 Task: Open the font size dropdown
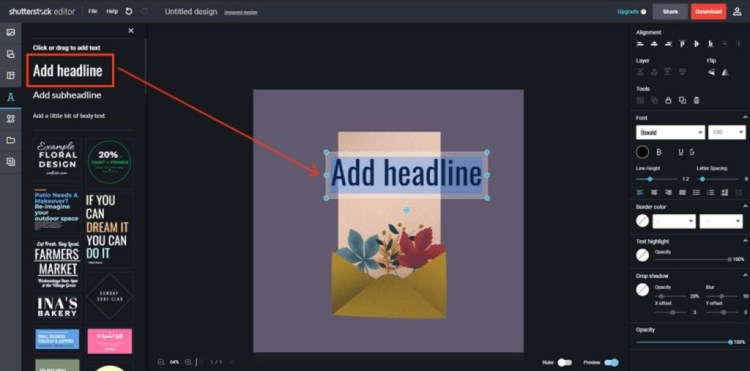pyautogui.click(x=727, y=132)
